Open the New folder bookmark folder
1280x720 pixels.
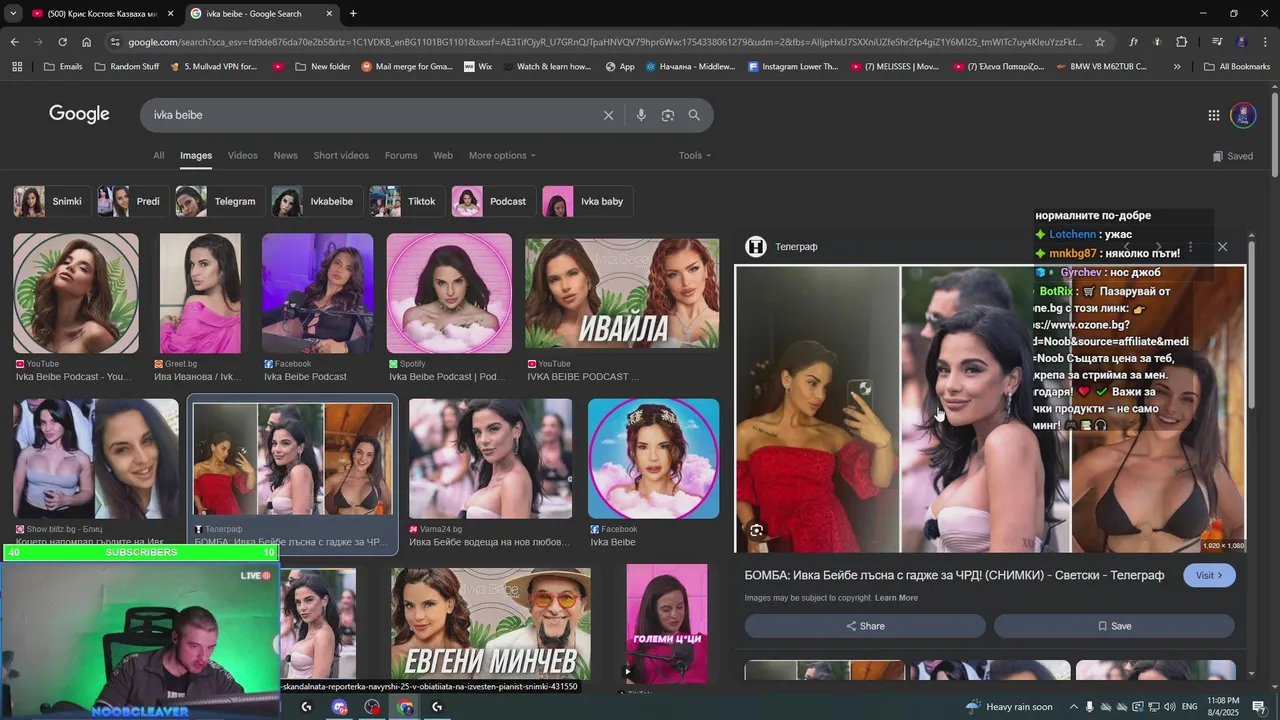coord(323,67)
